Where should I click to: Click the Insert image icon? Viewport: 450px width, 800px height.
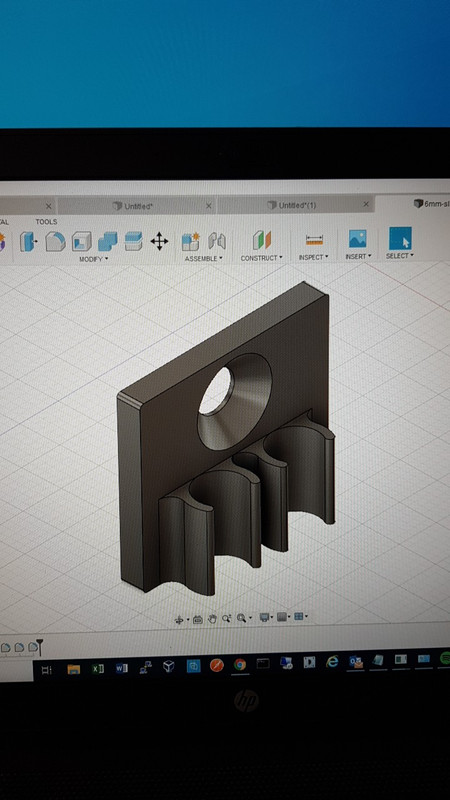[358, 238]
